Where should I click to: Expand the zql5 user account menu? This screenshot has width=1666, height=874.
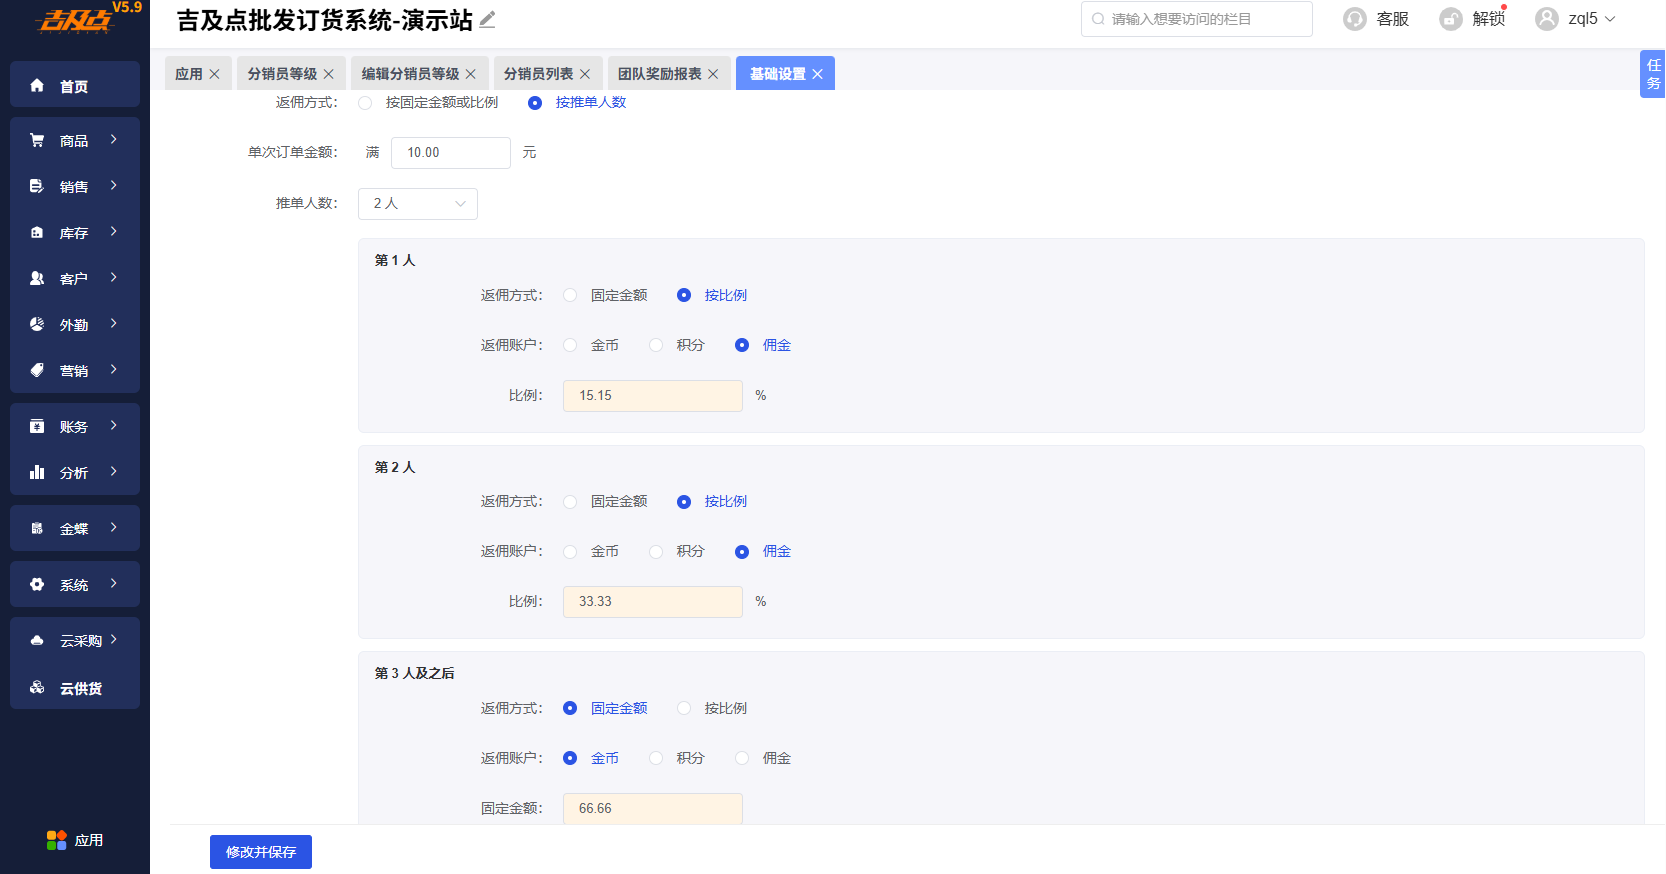click(x=1576, y=19)
